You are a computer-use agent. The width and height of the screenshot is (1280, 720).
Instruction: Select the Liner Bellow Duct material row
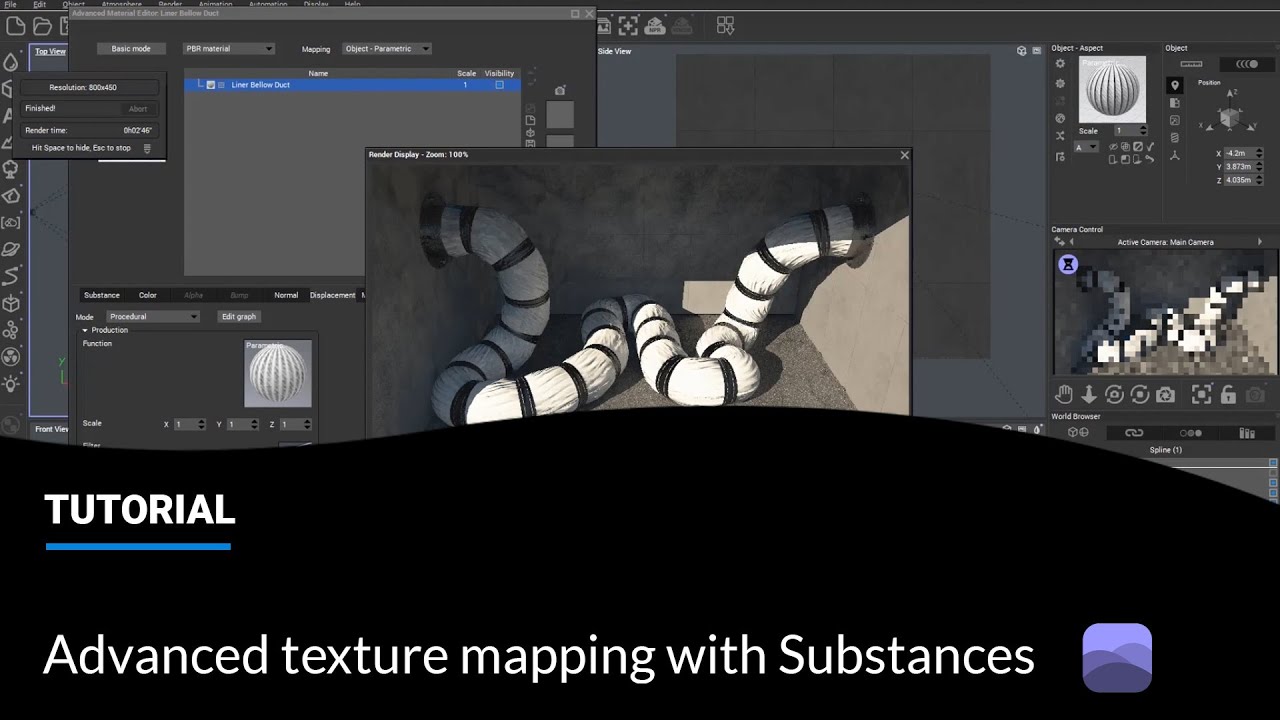352,85
